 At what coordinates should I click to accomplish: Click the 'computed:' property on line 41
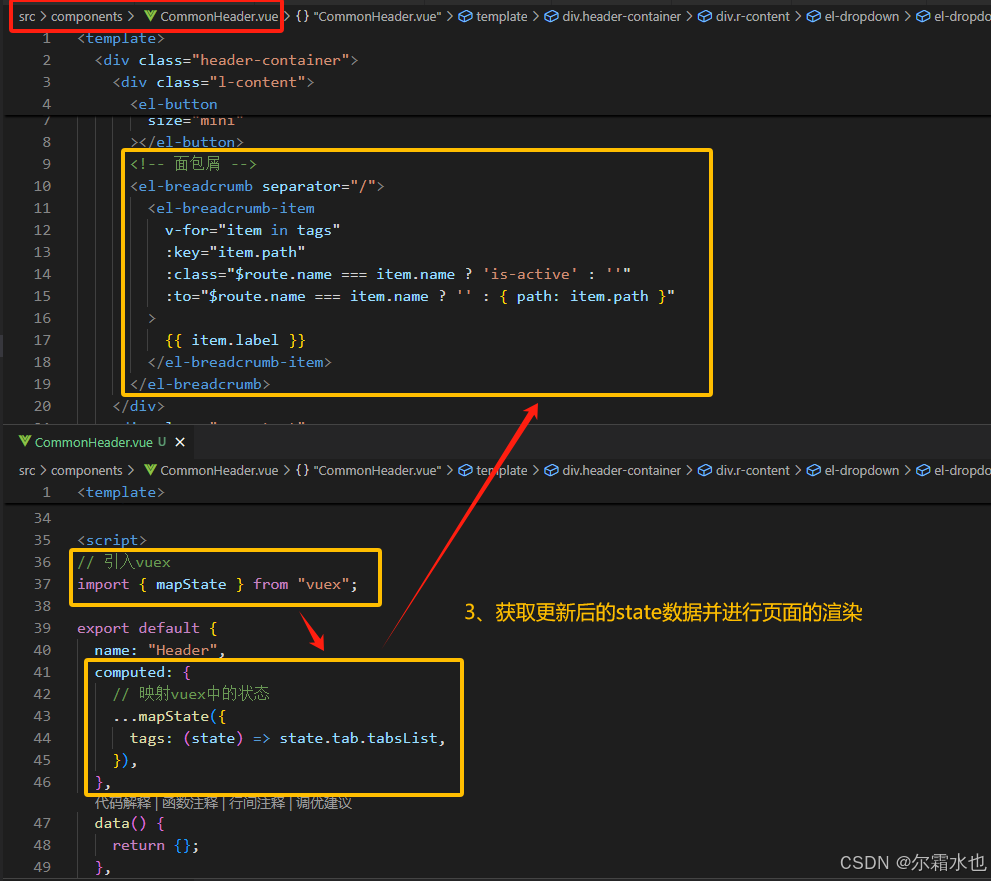tap(133, 672)
